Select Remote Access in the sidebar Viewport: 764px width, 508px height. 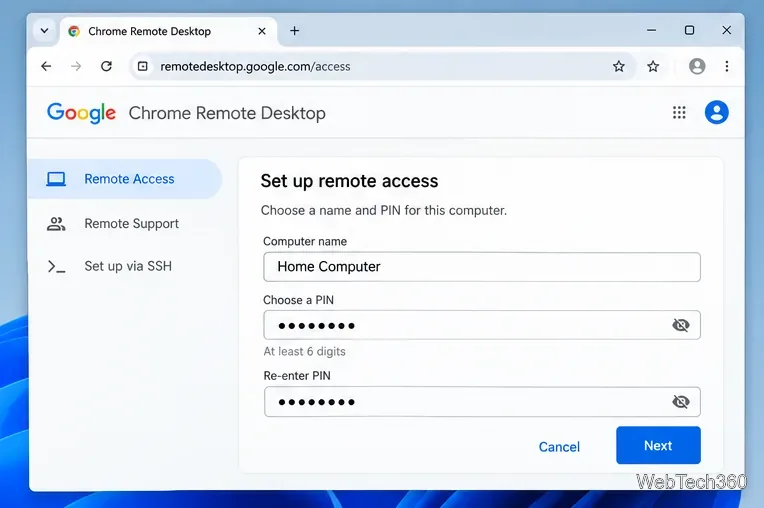pyautogui.click(x=125, y=179)
